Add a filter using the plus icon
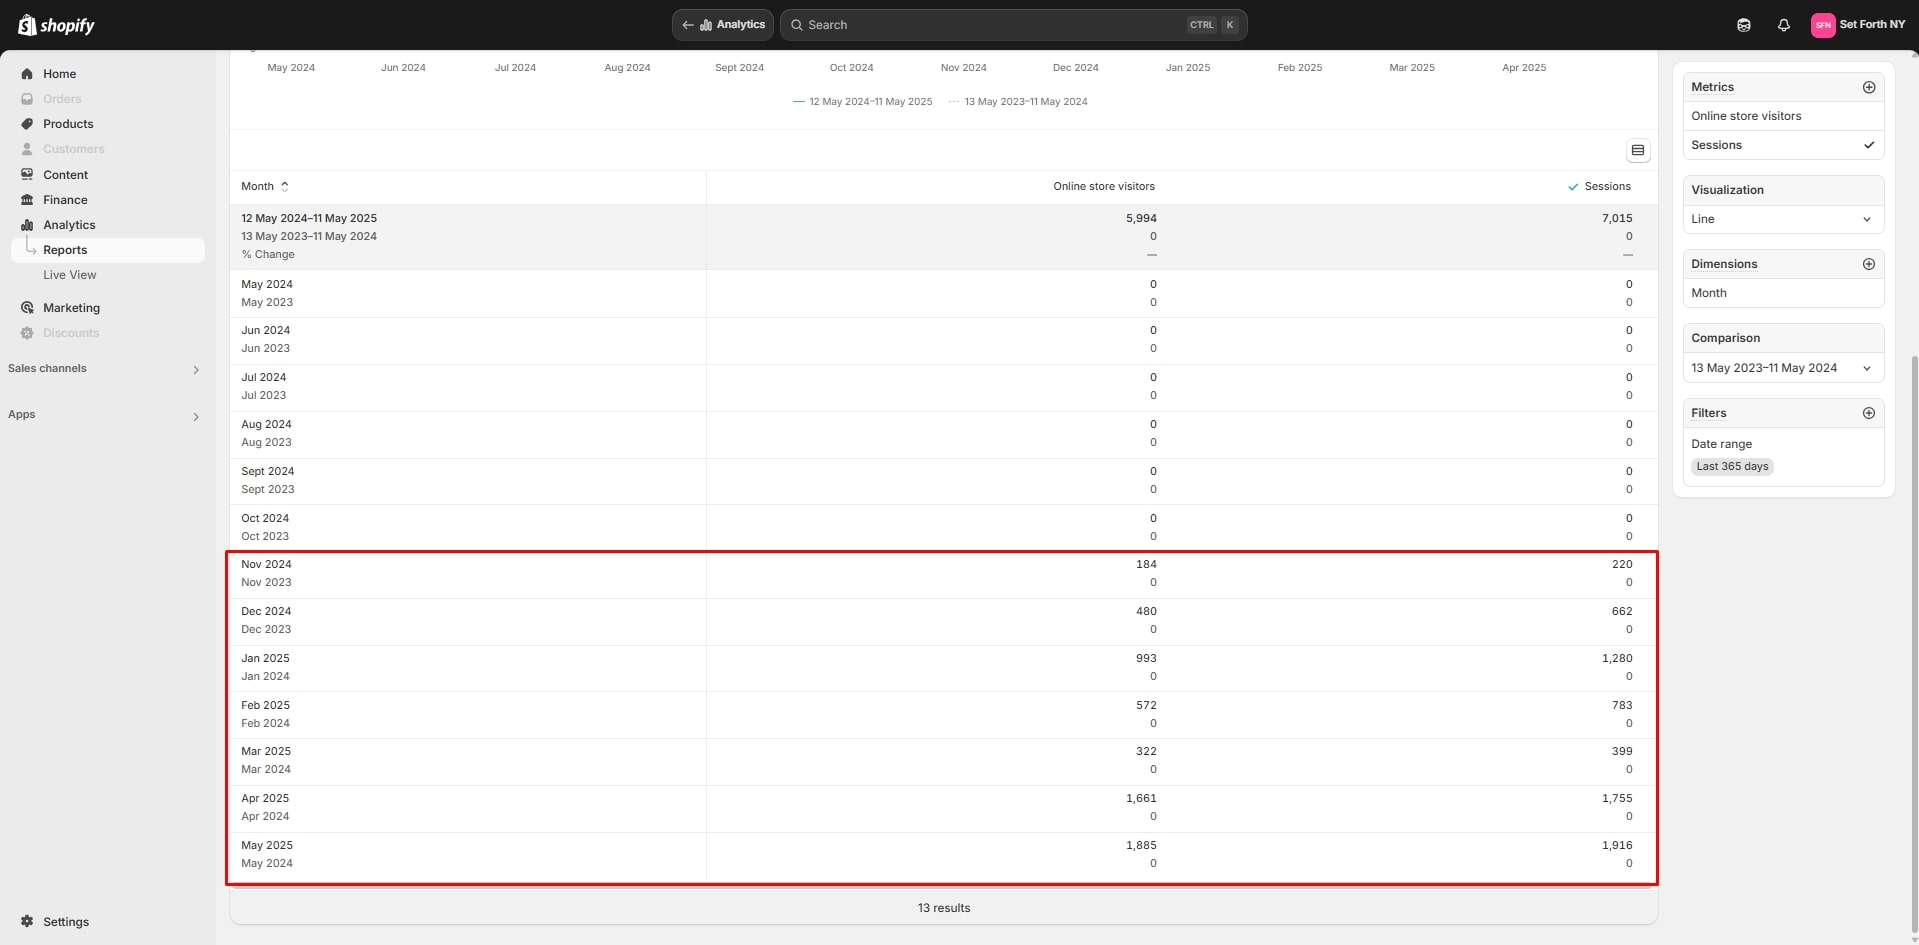Viewport: 1919px width, 945px height. [x=1868, y=413]
